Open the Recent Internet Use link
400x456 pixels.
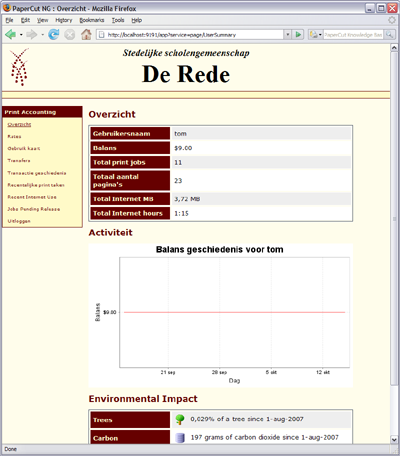click(x=32, y=197)
